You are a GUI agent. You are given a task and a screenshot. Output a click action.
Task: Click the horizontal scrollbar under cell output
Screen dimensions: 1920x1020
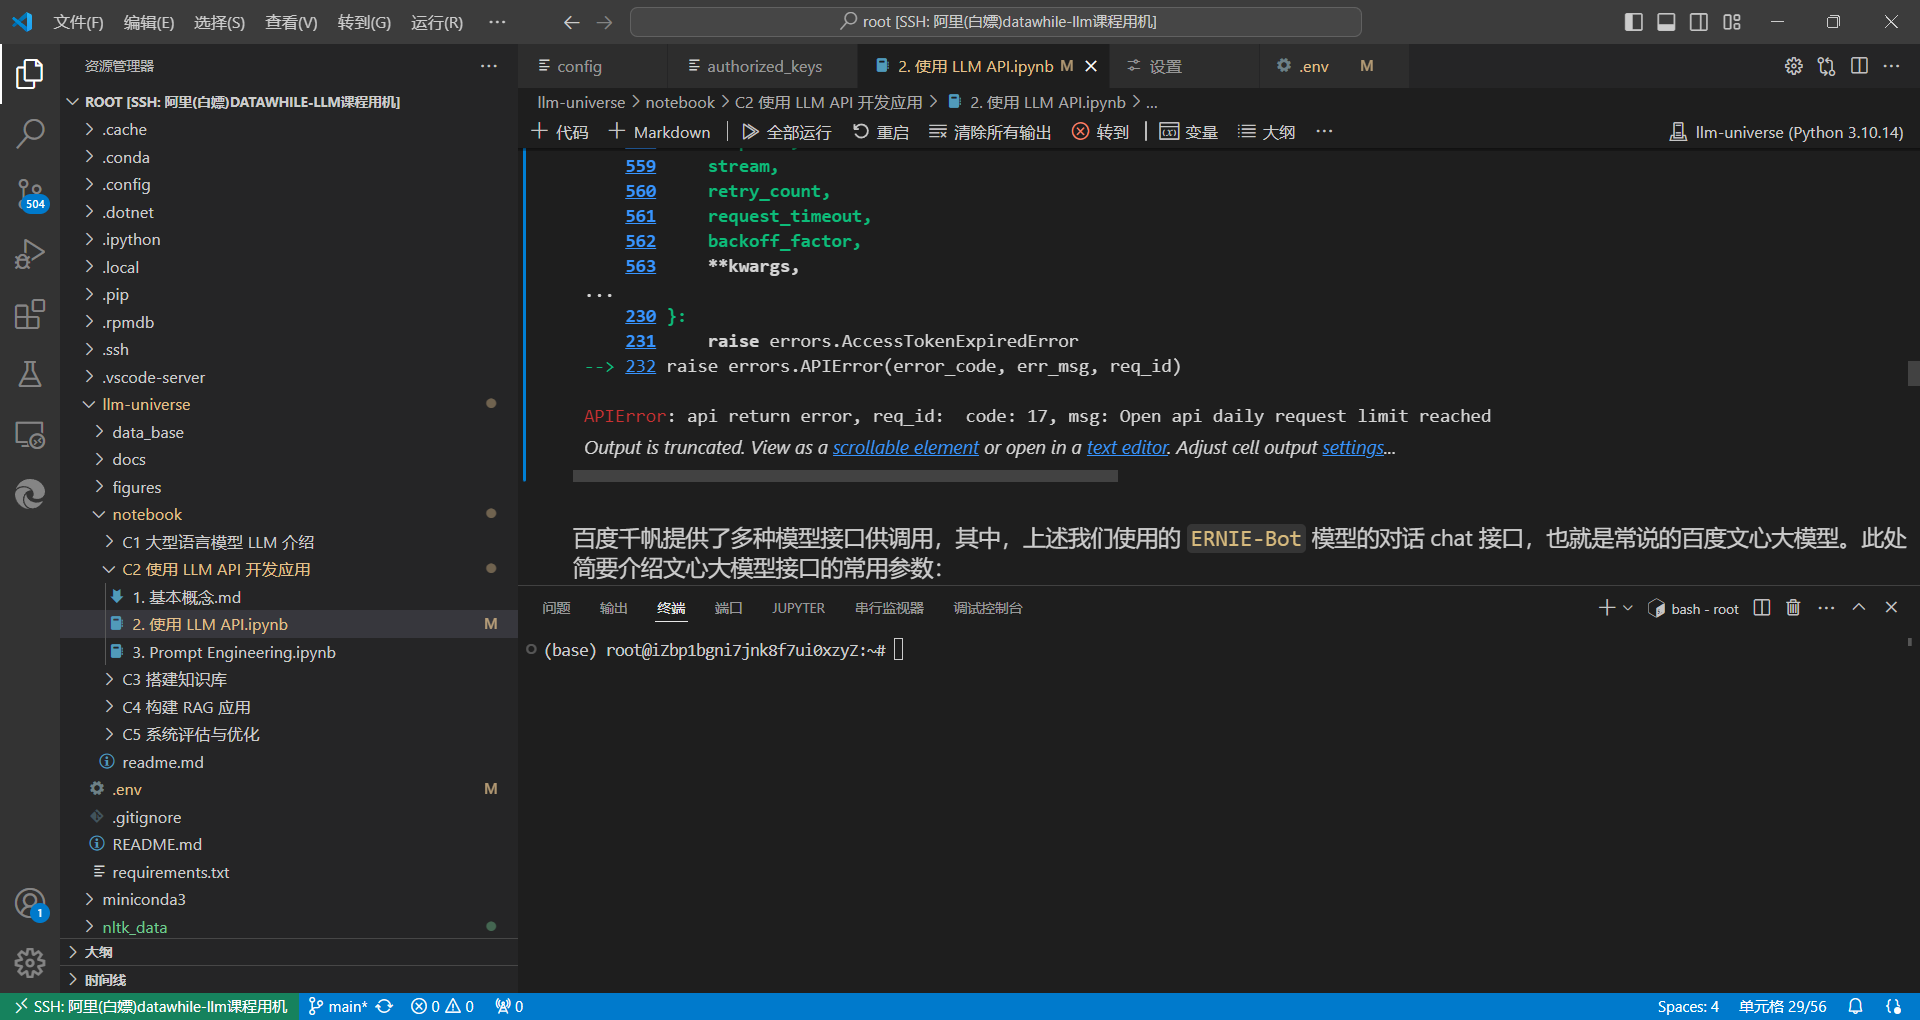[x=845, y=477]
